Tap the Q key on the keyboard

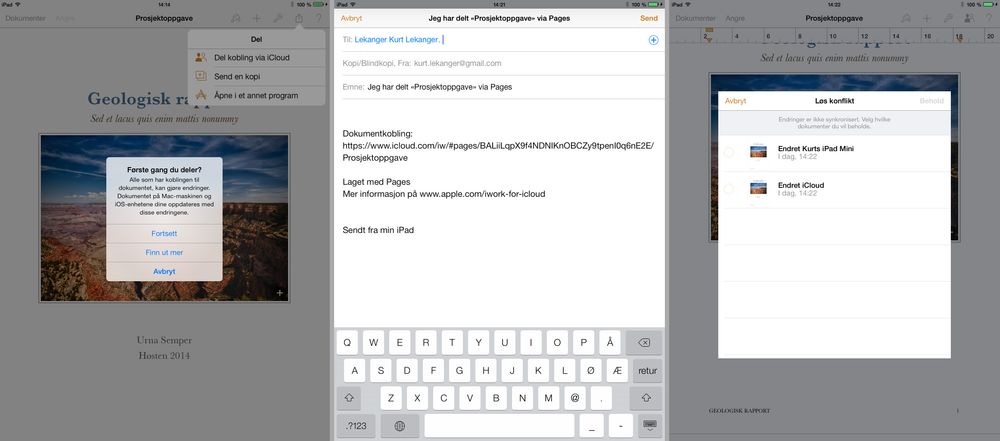point(347,342)
